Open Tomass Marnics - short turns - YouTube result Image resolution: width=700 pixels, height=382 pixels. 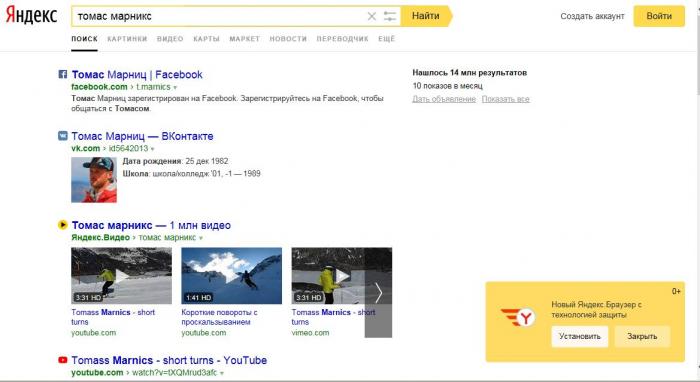(169, 360)
